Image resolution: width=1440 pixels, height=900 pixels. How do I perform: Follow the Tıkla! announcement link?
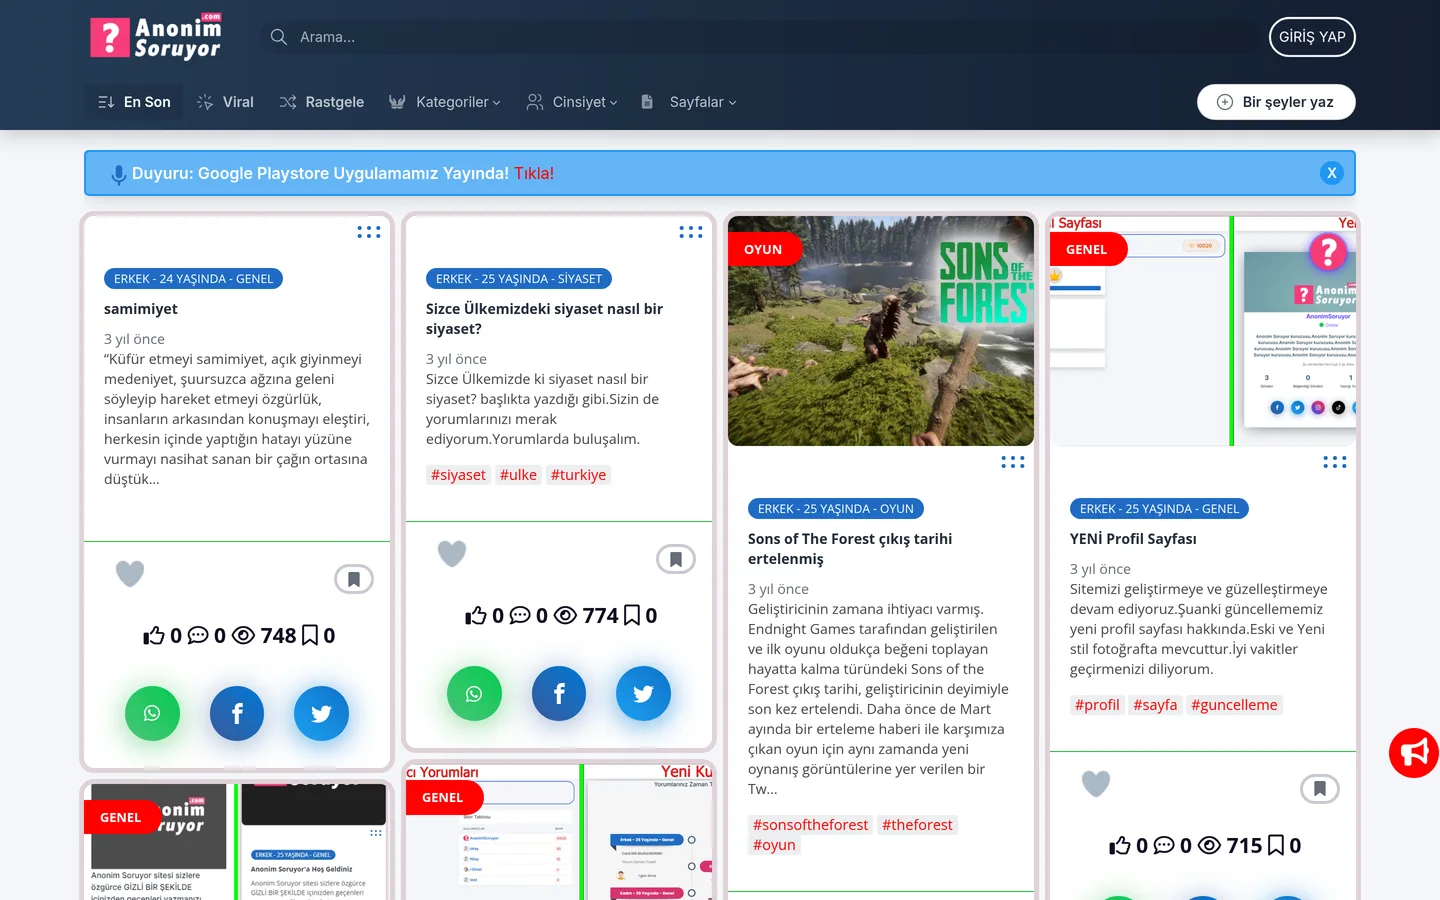pos(534,173)
